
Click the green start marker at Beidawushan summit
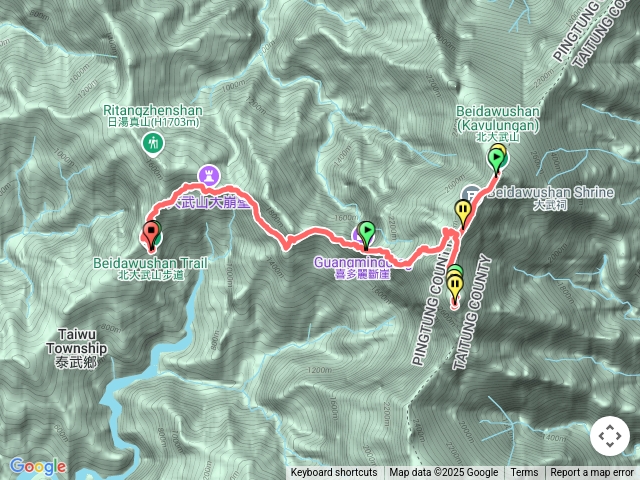pyautogui.click(x=496, y=160)
